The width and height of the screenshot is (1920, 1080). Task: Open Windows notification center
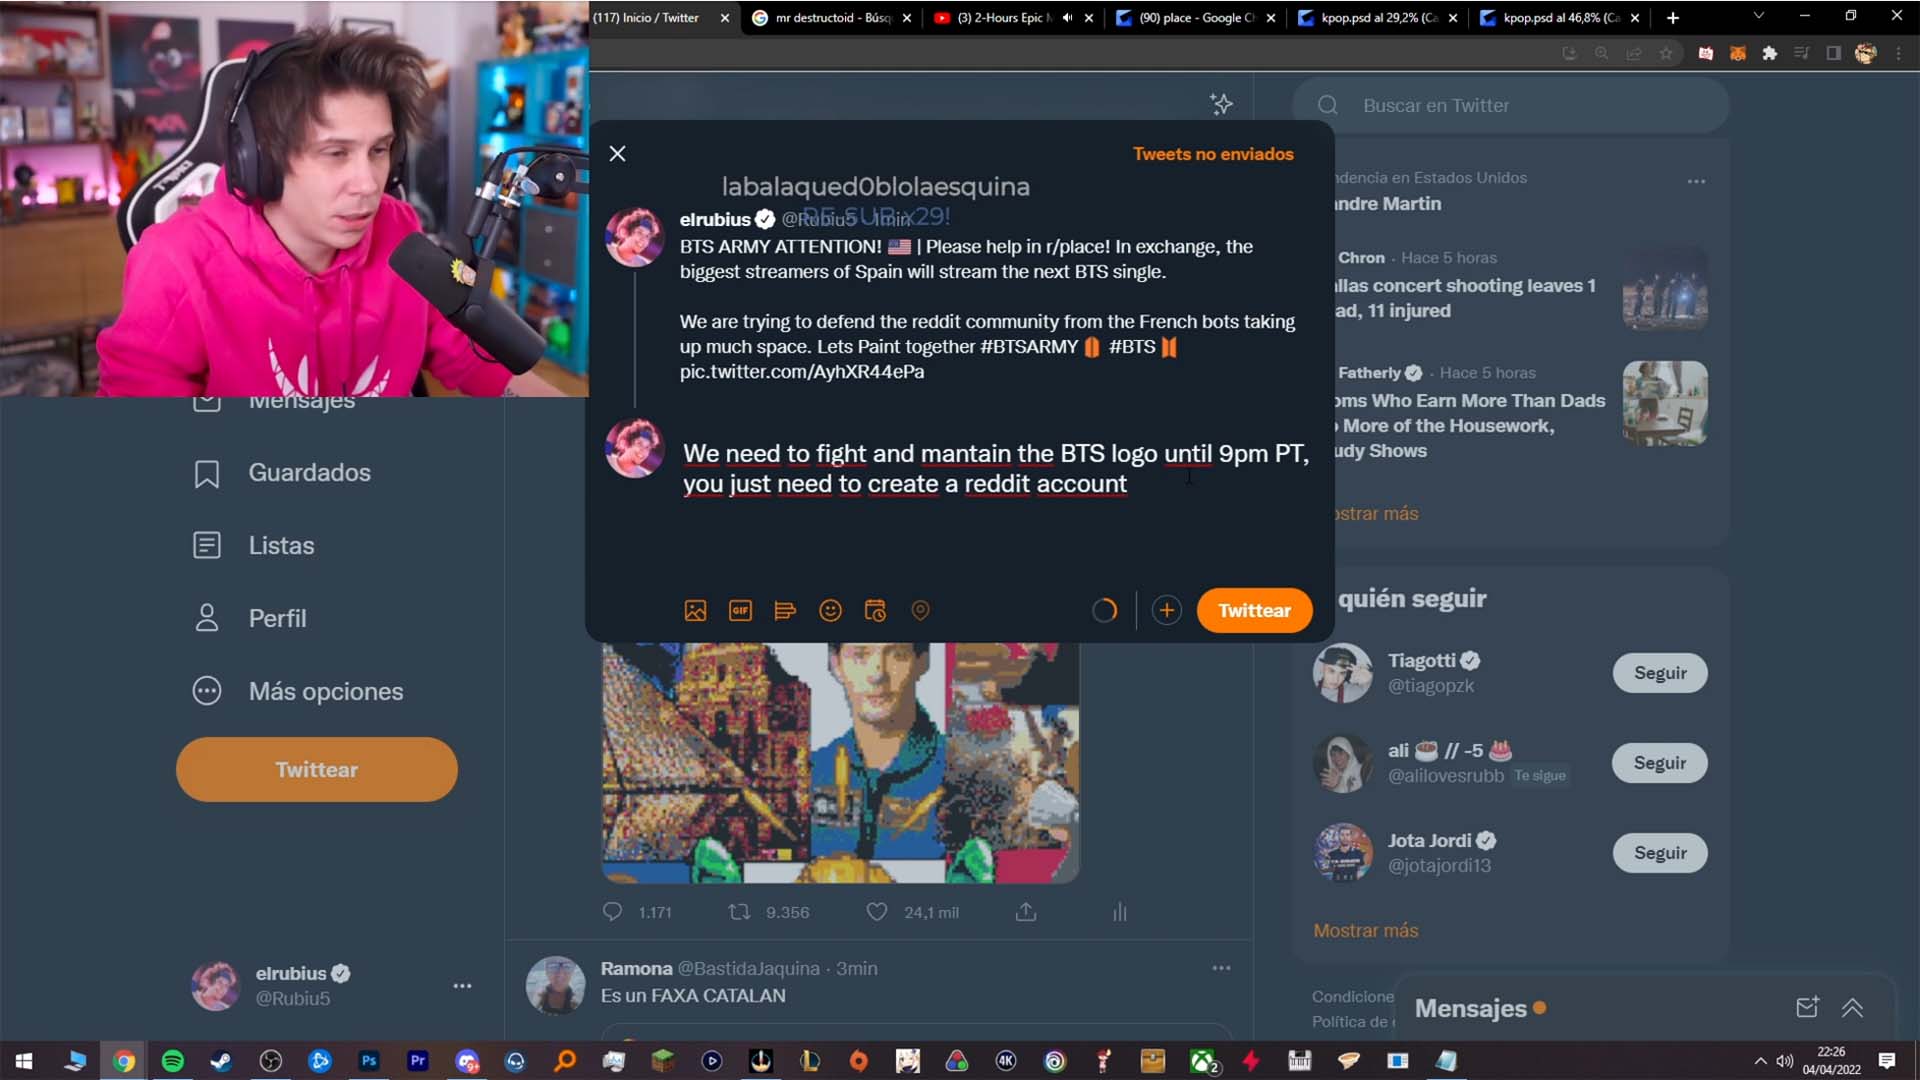(1886, 1061)
